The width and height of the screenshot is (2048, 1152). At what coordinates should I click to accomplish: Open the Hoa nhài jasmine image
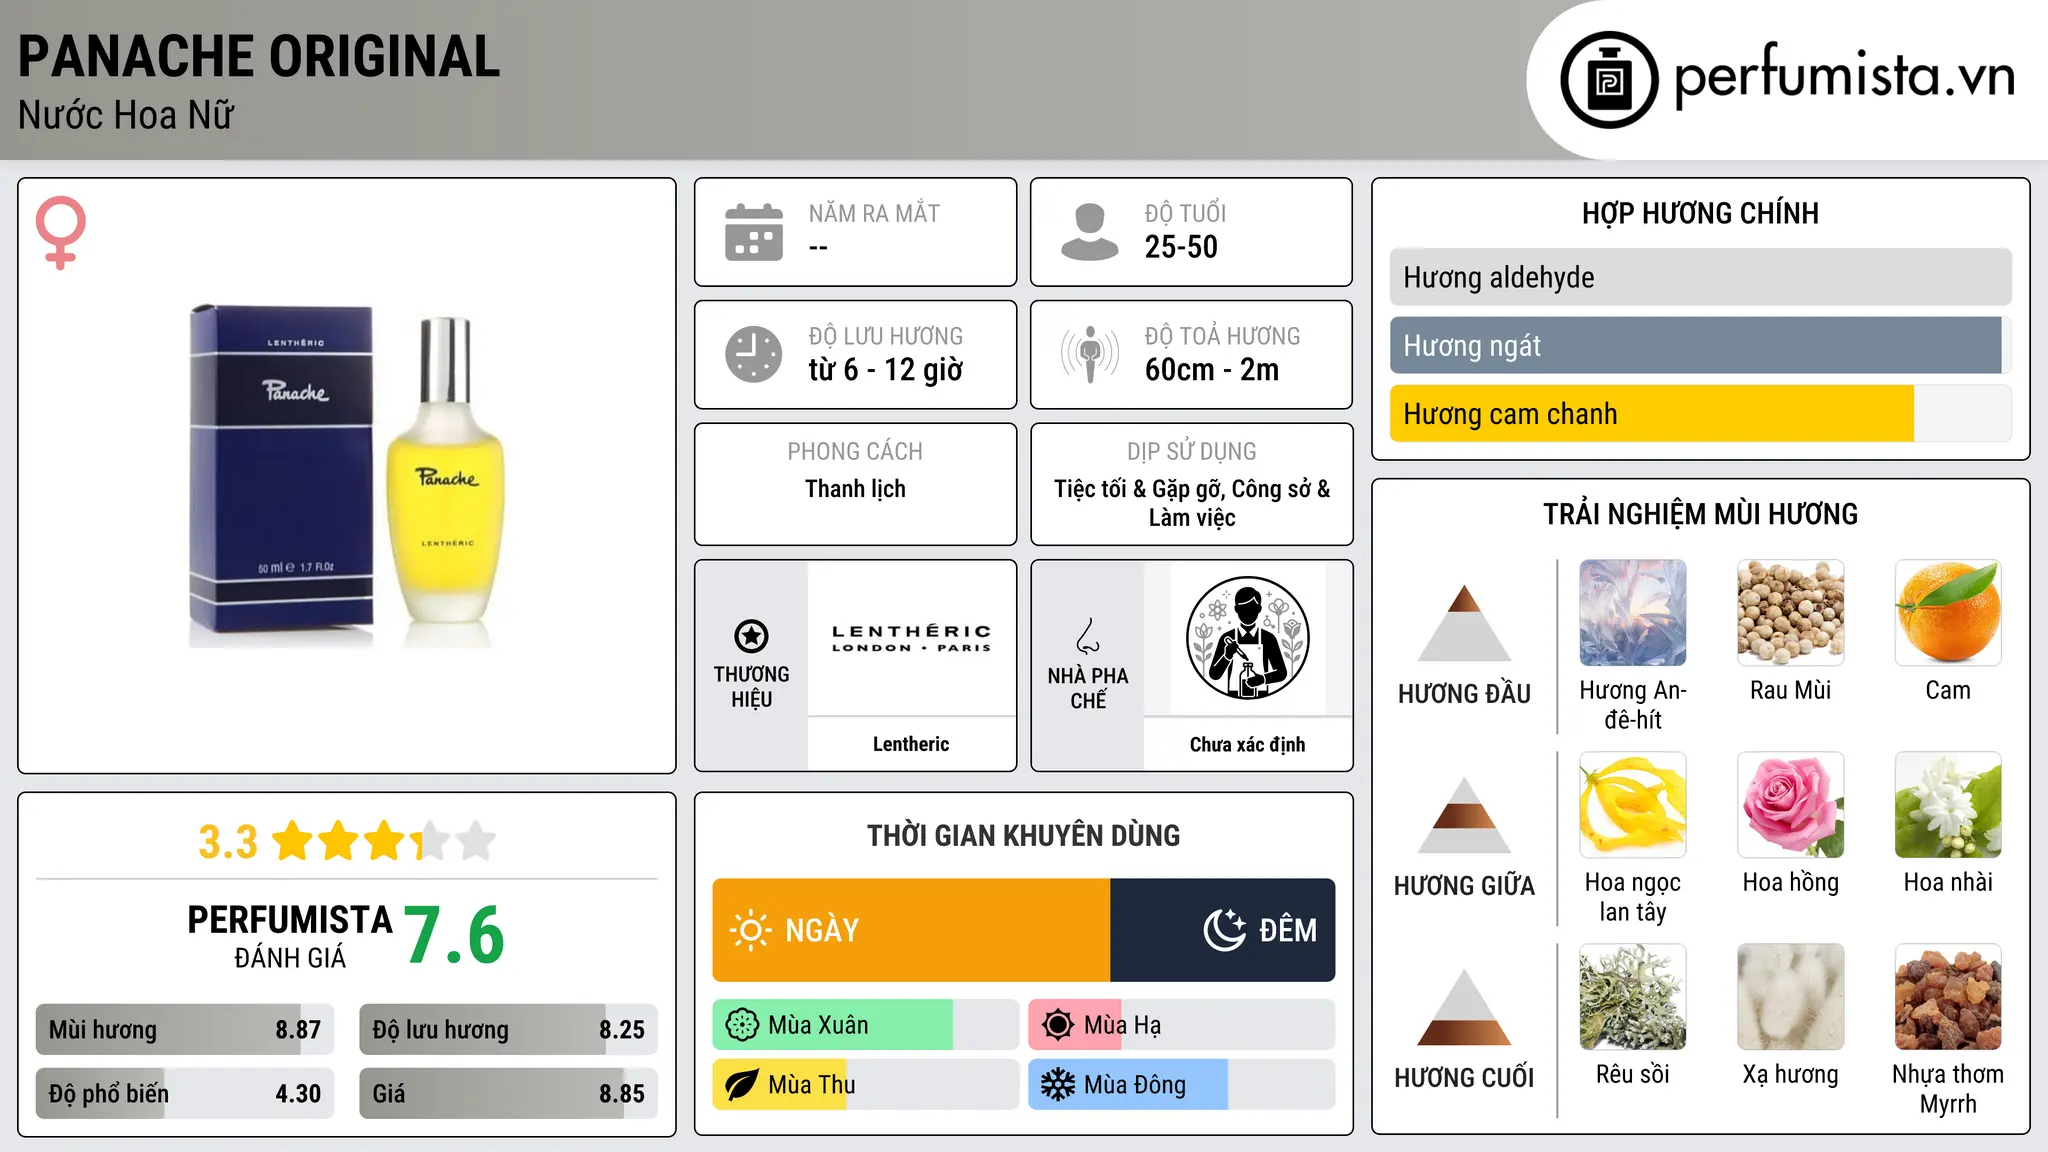pos(1948,805)
